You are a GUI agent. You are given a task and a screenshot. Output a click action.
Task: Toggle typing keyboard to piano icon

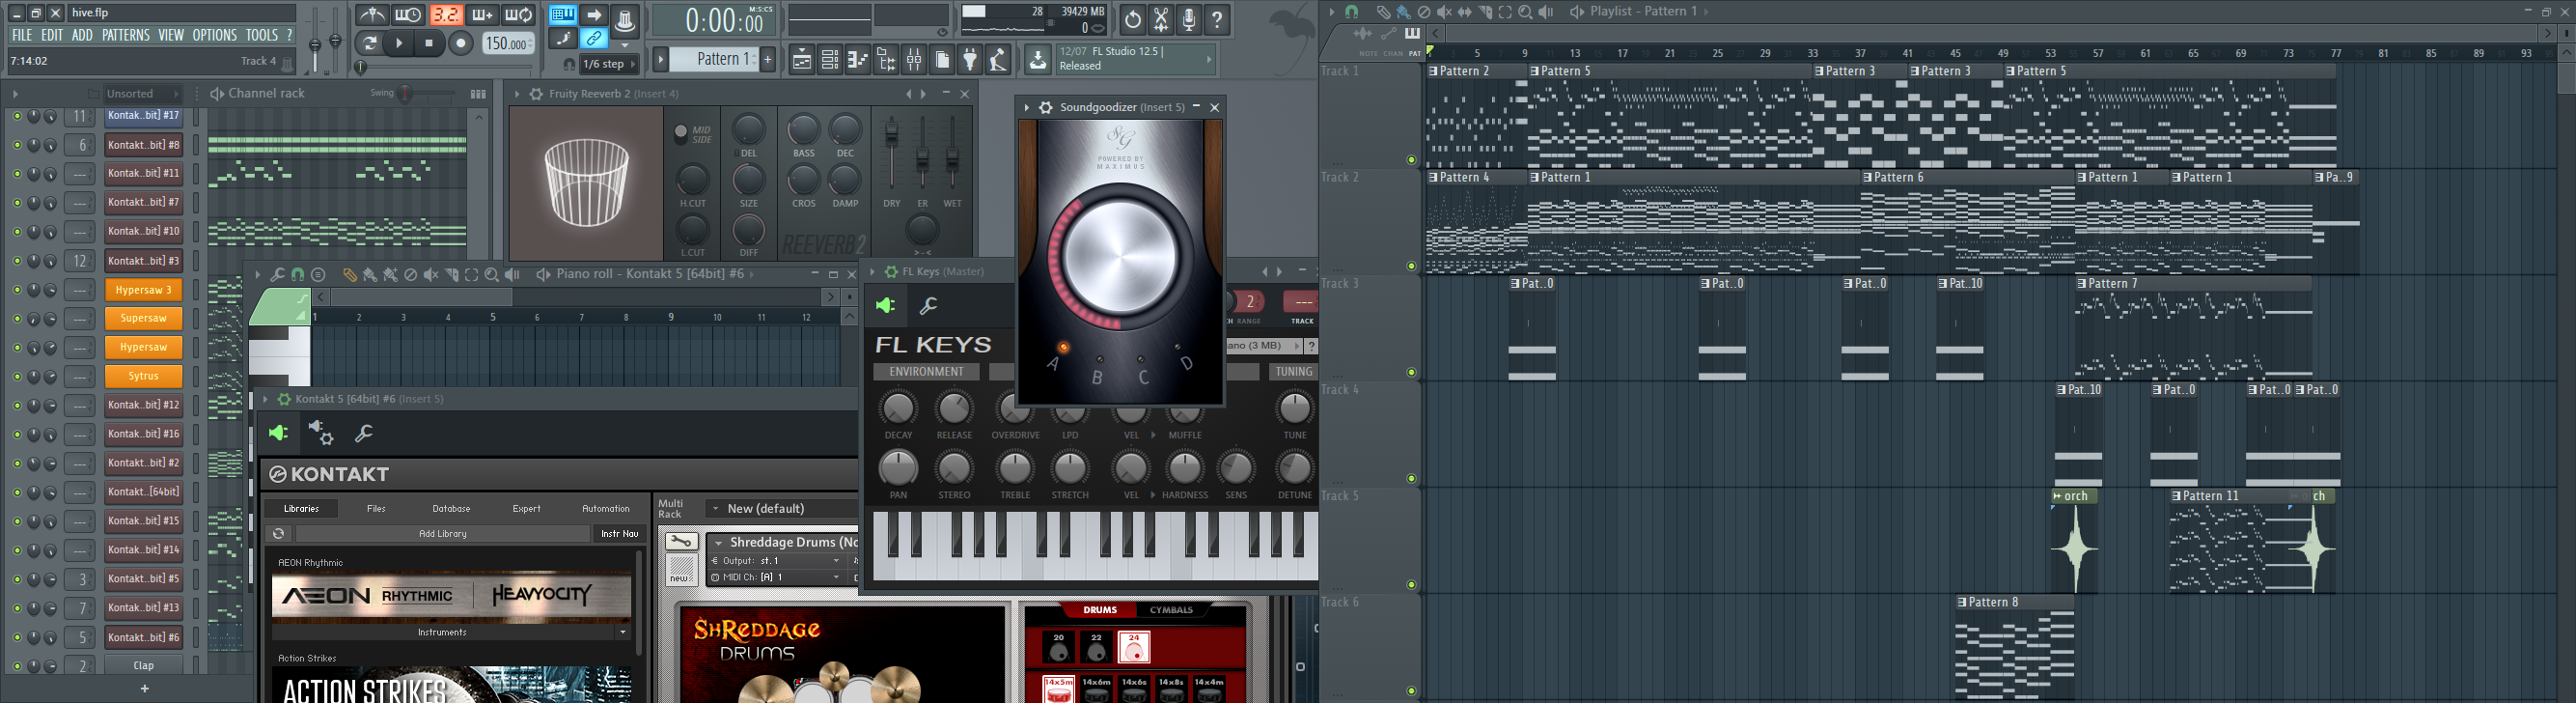pos(563,15)
